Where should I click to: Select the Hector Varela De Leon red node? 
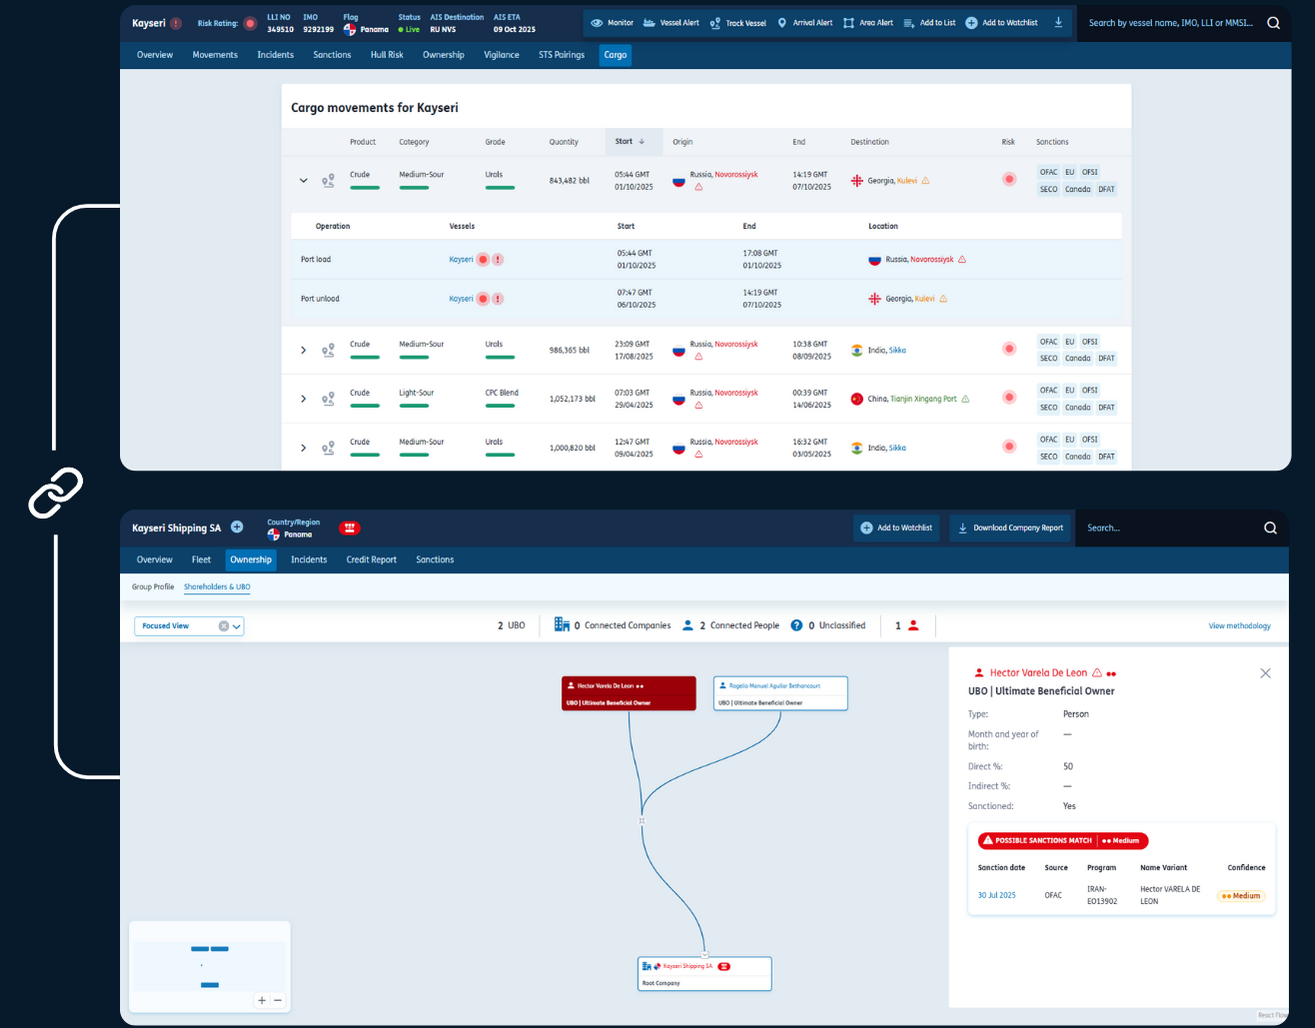(628, 694)
